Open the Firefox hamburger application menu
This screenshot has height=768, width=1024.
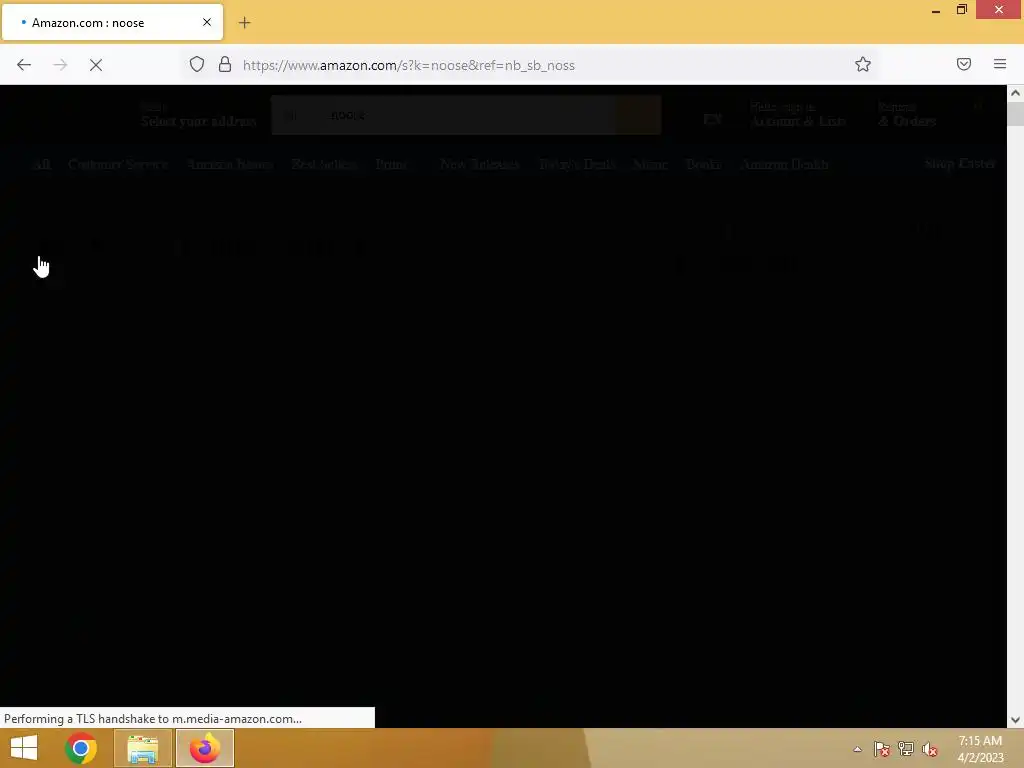point(1000,64)
